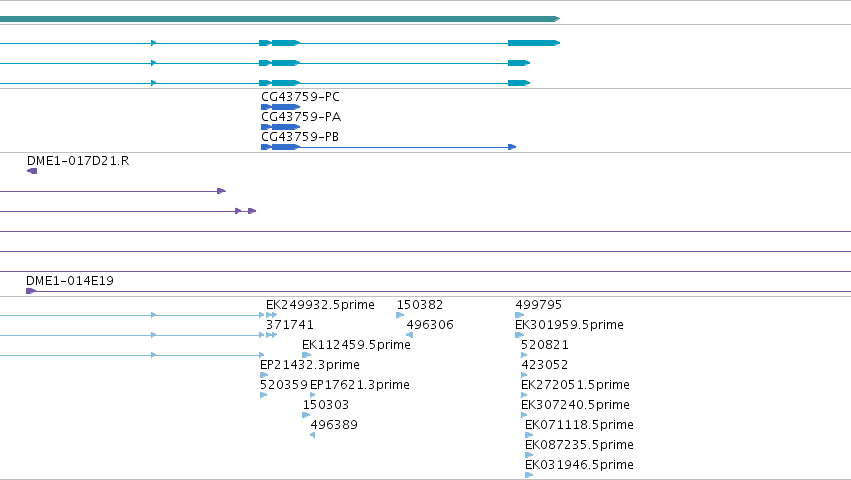
Task: Click the purple arrow glyph under DME1-017D21.R
Action: click(x=32, y=171)
